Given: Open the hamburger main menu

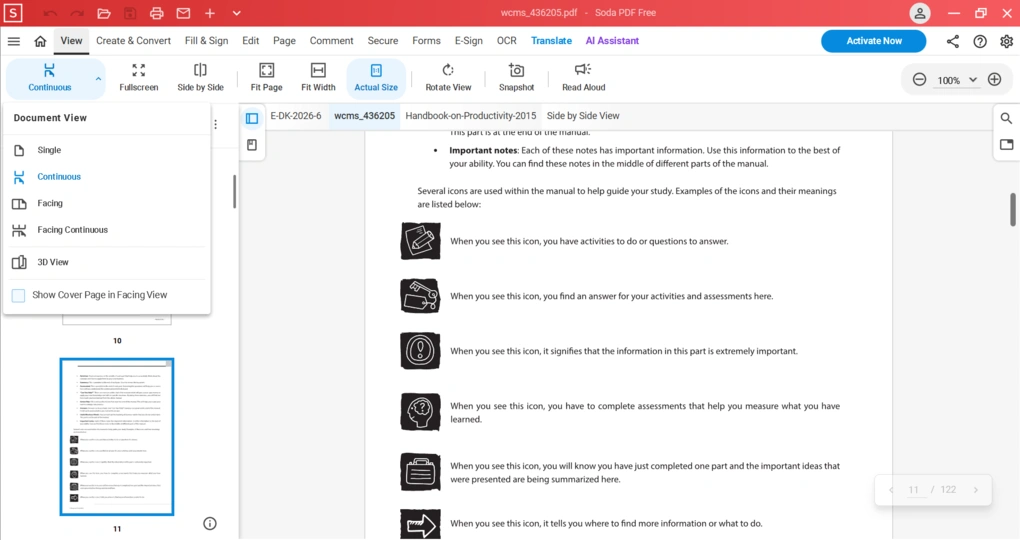Looking at the screenshot, I should click(x=14, y=41).
